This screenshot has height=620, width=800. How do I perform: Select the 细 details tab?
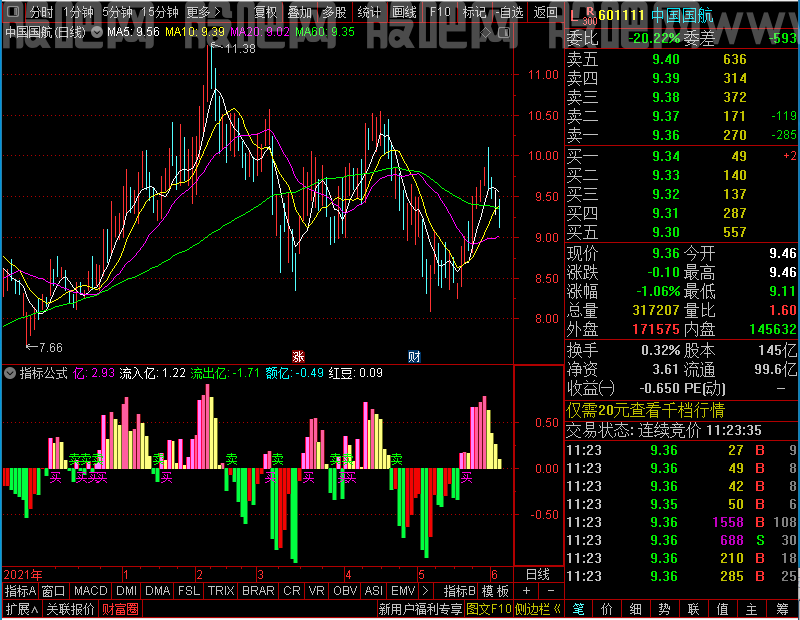pyautogui.click(x=635, y=609)
